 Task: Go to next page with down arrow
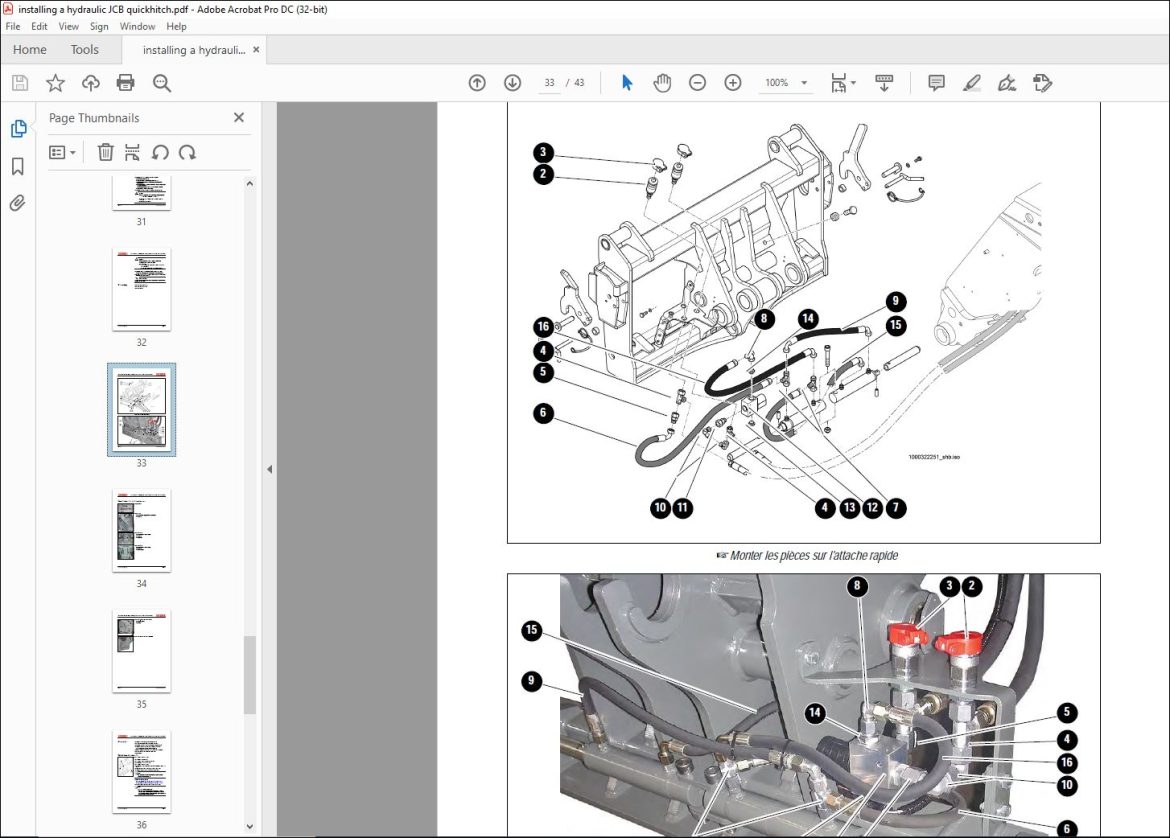[513, 83]
